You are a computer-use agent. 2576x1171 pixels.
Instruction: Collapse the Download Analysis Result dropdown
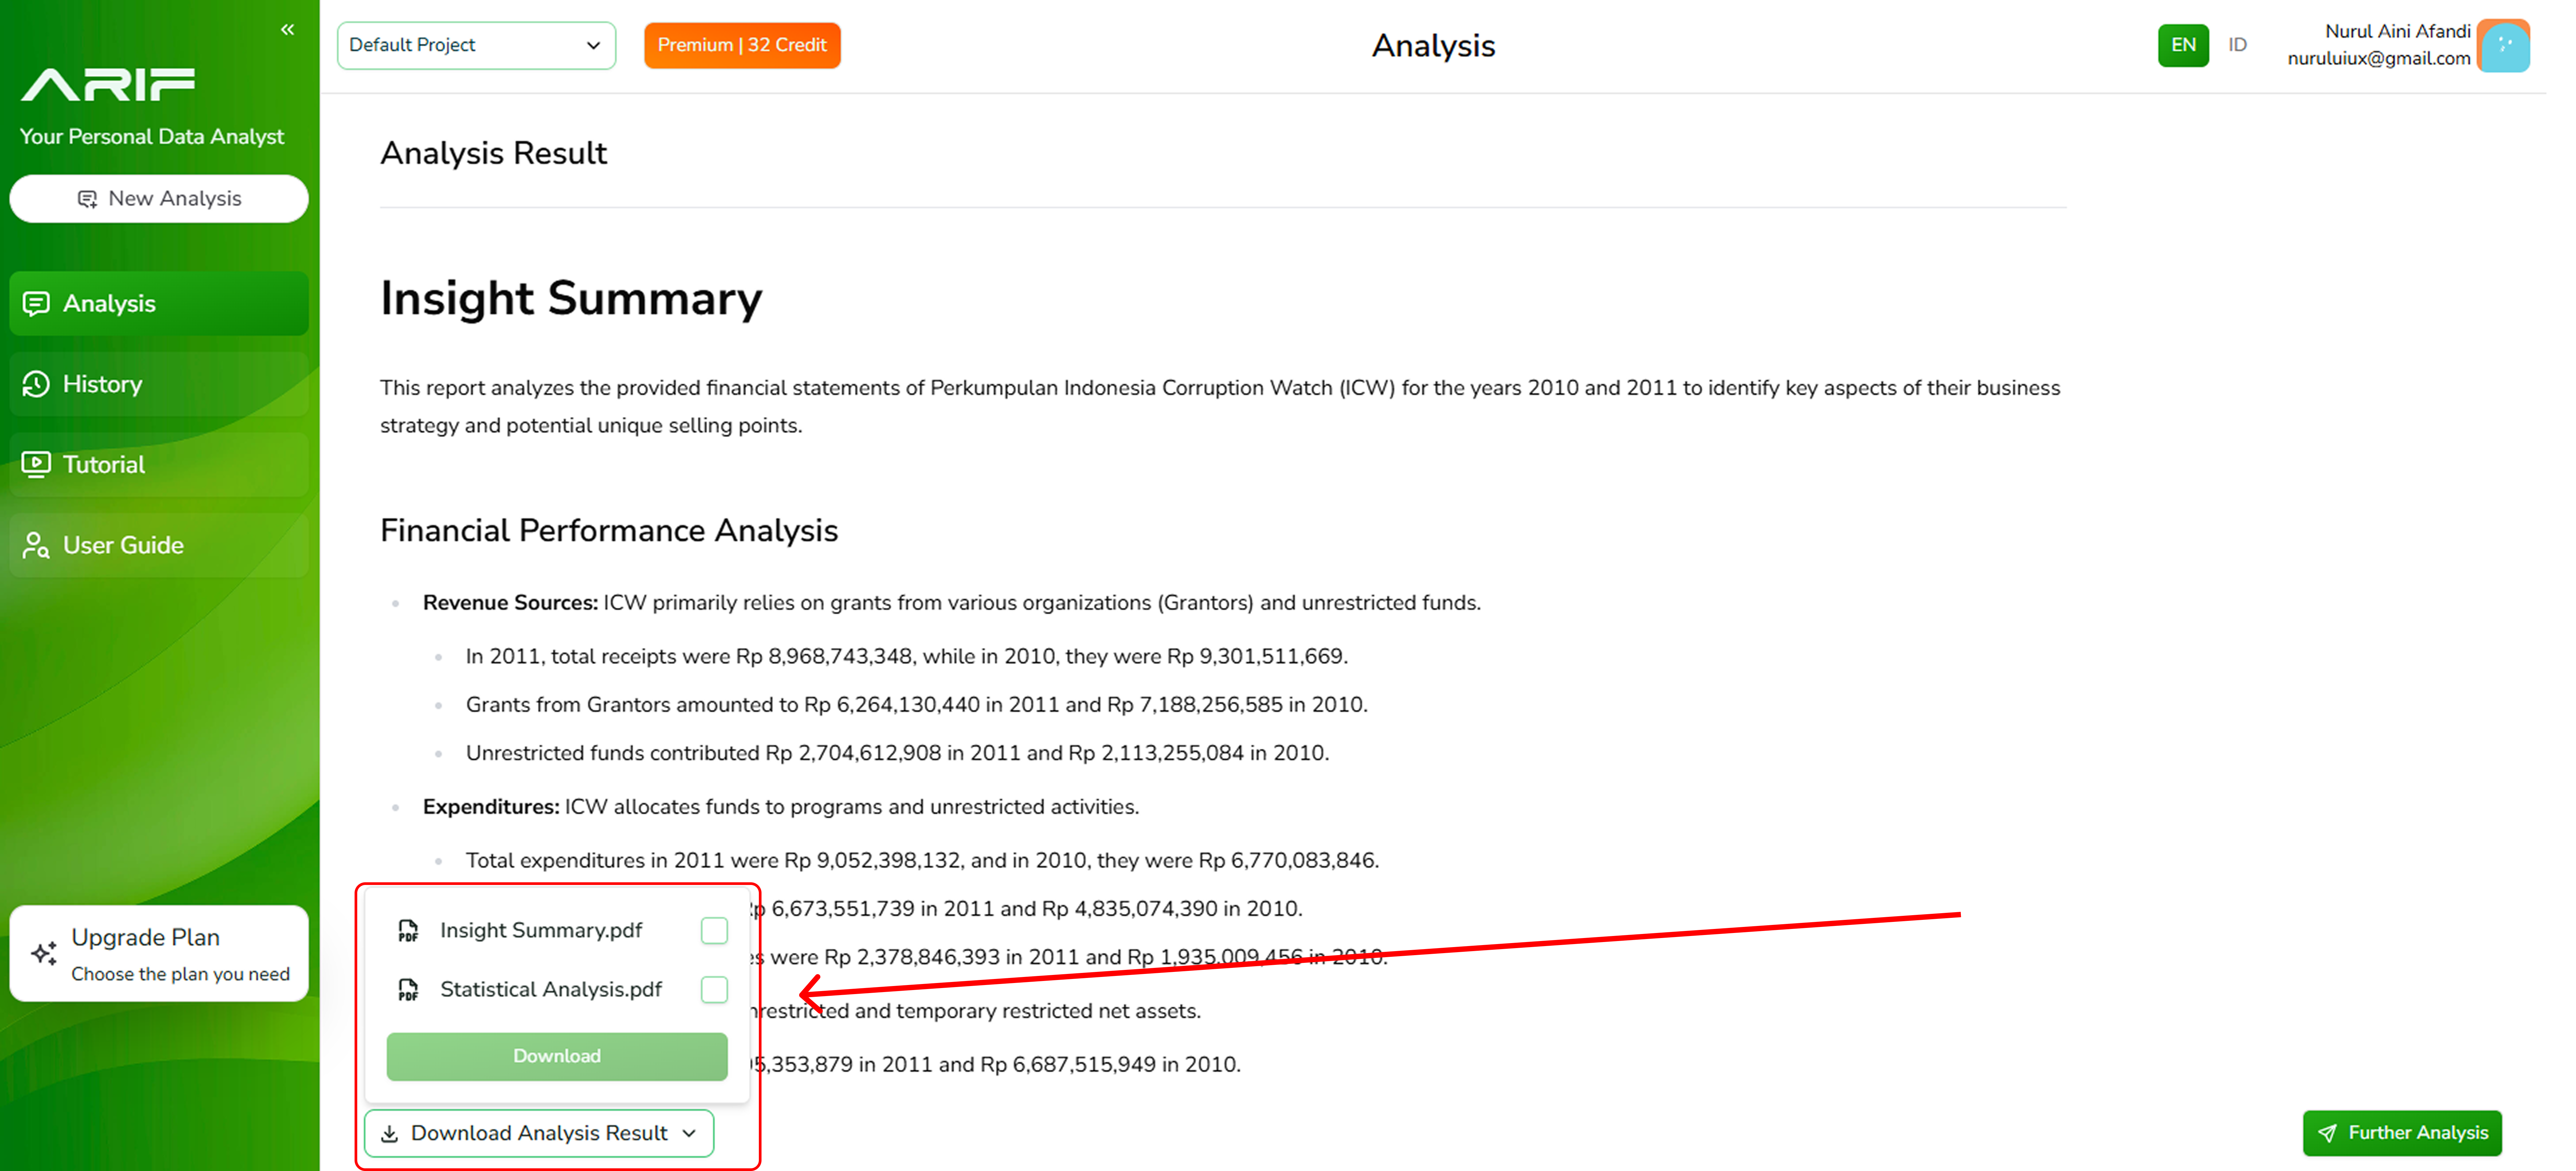(539, 1133)
